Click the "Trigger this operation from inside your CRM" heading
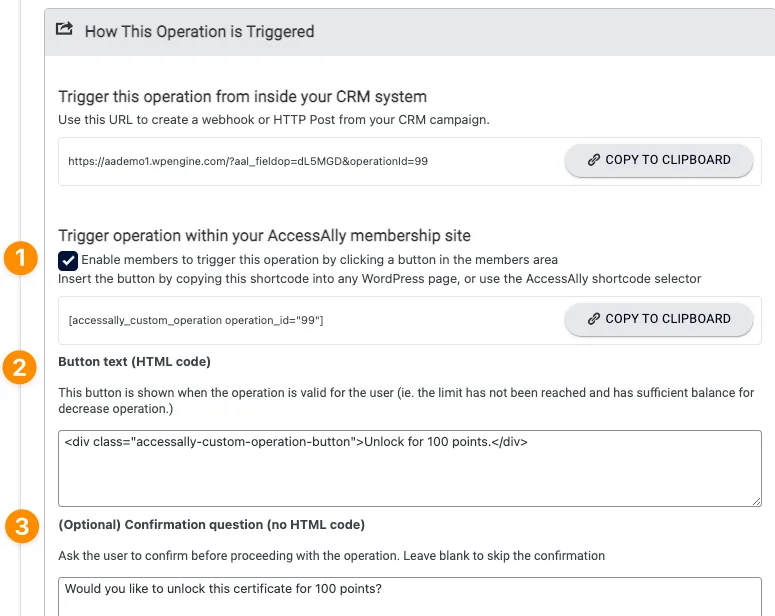Screen dimensions: 775x616 243,97
